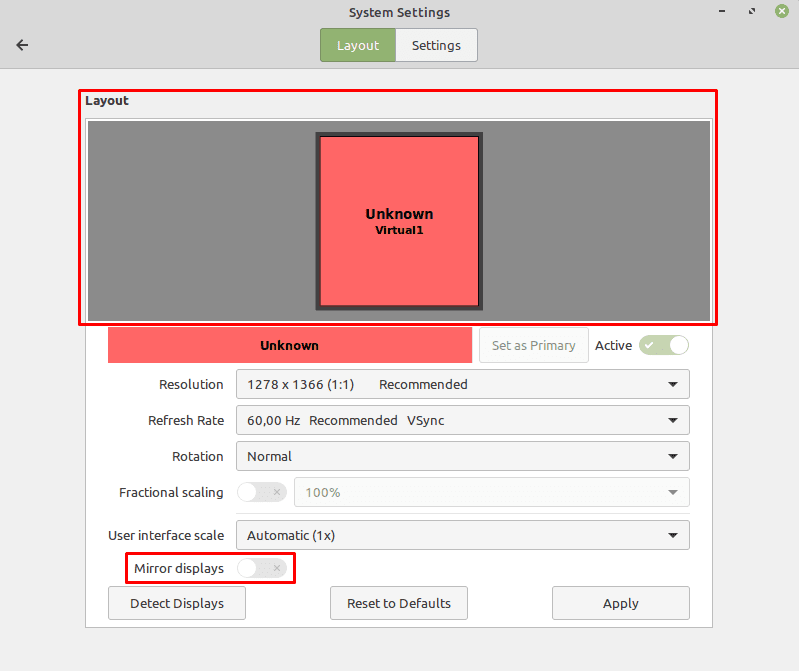Click the Reset to Defaults button

click(x=399, y=603)
